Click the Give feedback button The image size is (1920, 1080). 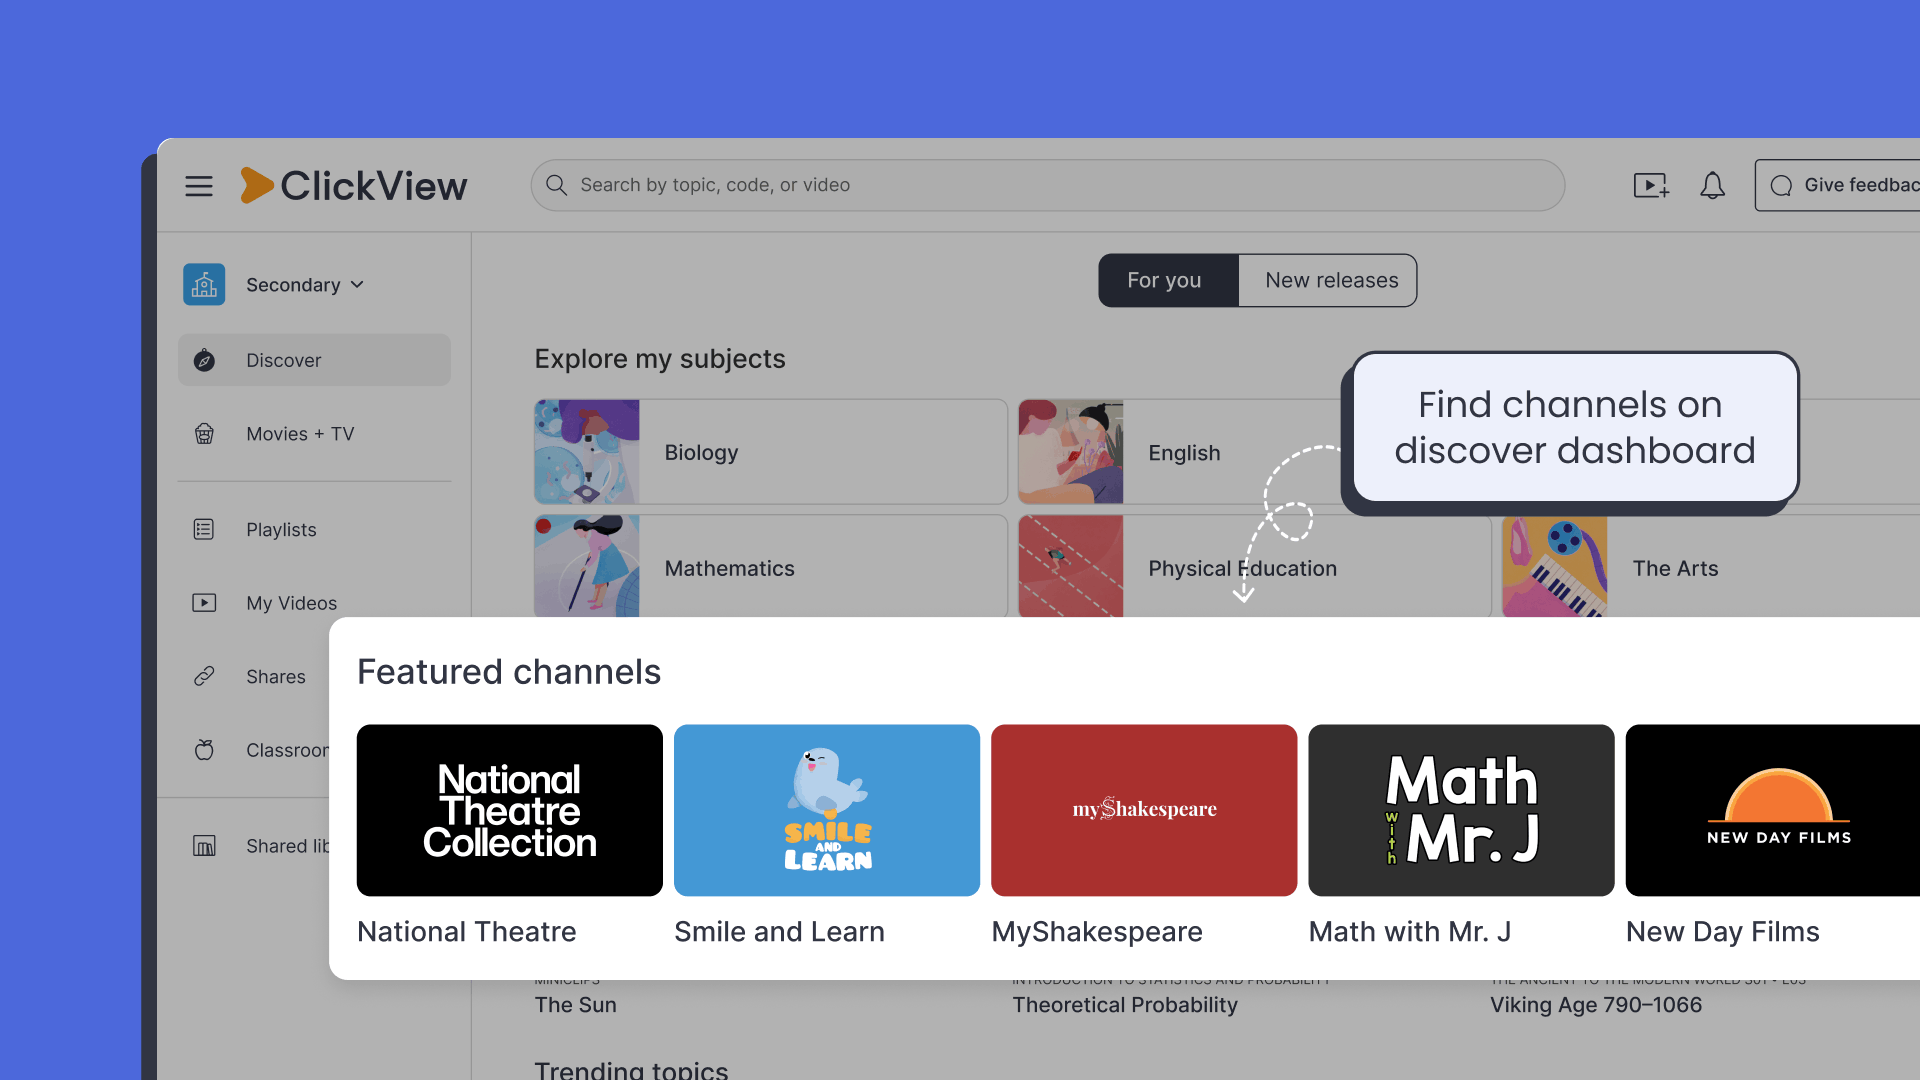point(1837,185)
